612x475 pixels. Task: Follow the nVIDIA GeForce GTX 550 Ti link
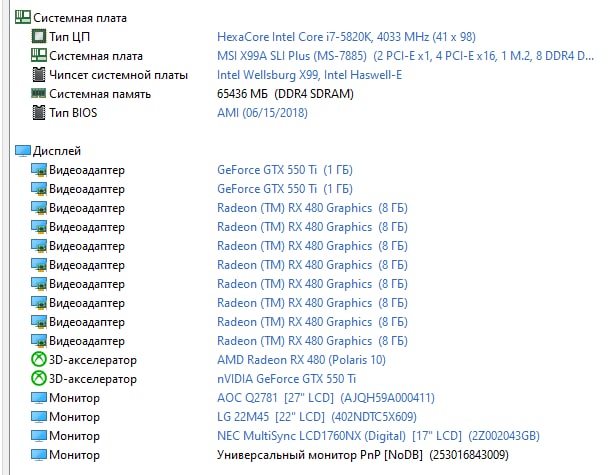[286, 379]
